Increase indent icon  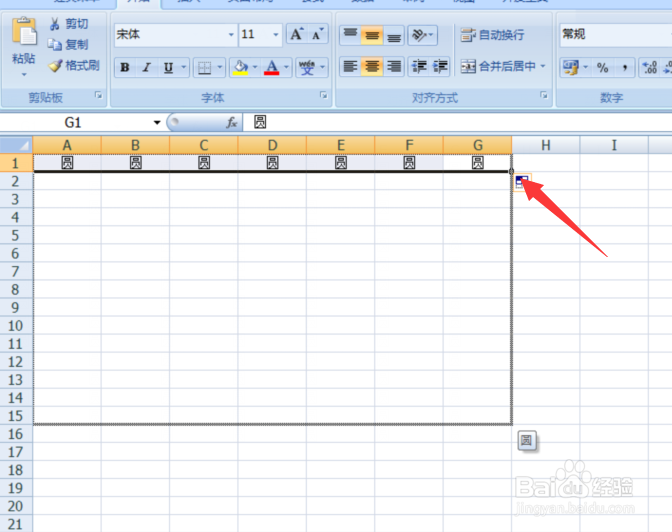click(440, 66)
